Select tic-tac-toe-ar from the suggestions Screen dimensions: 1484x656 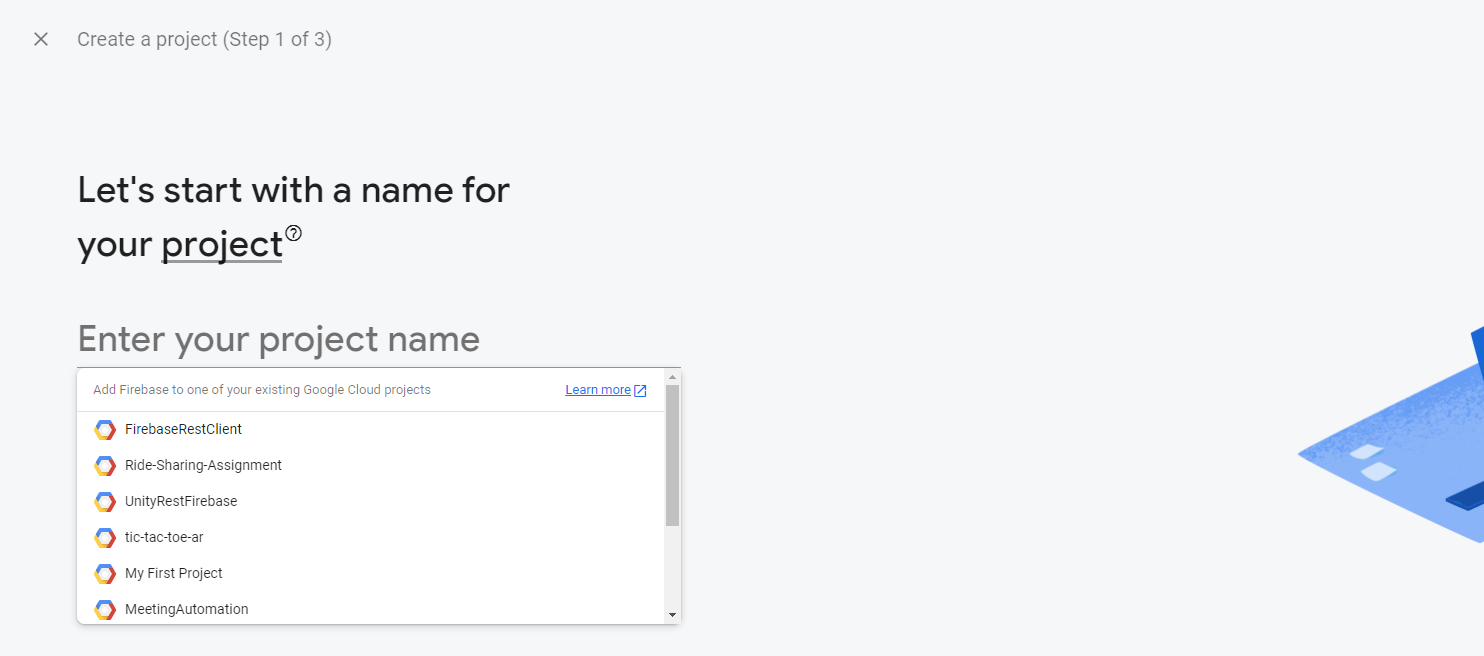[165, 537]
